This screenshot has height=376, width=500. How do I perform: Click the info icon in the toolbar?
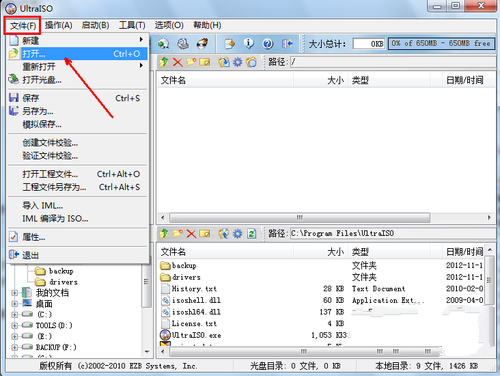point(248,43)
